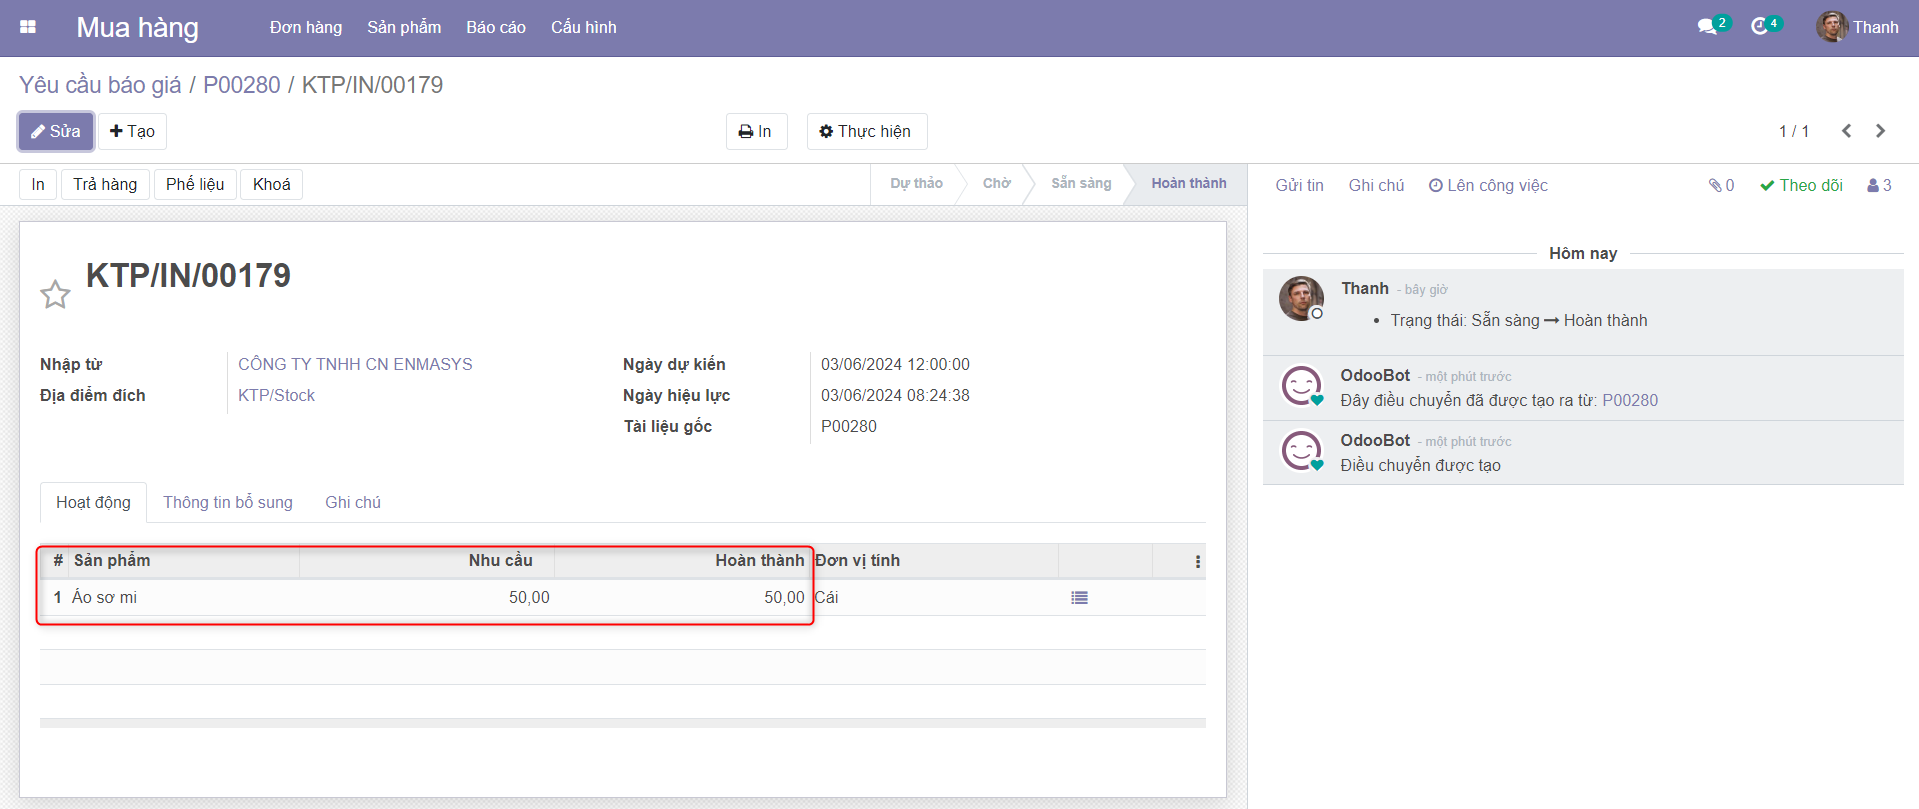Go to the next record arrow

click(1880, 131)
